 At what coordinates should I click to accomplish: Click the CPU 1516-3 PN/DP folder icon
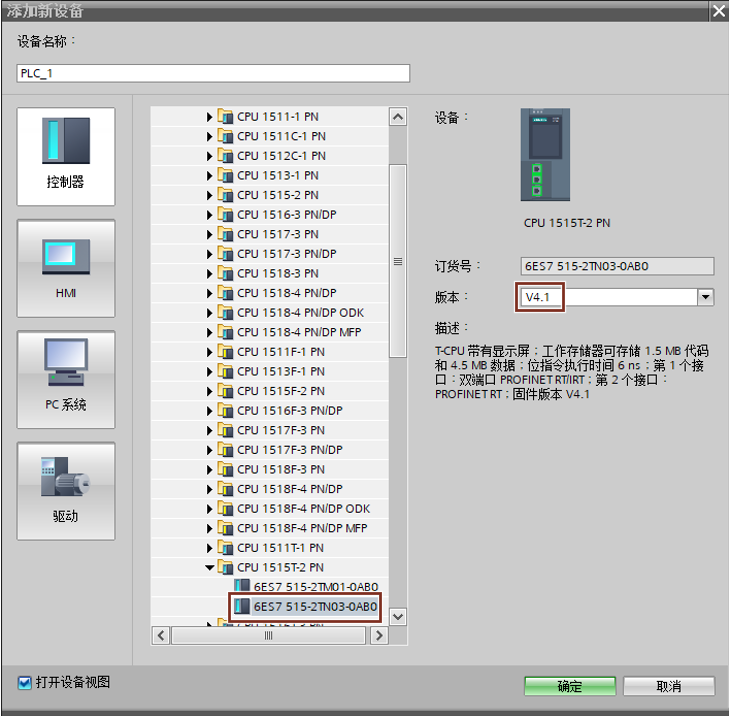tap(225, 214)
